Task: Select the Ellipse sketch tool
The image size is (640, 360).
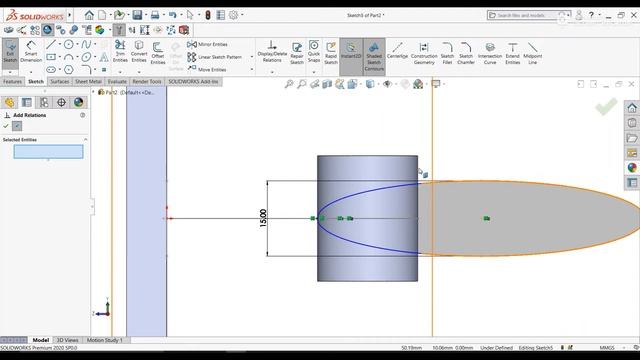Action: coord(86,57)
